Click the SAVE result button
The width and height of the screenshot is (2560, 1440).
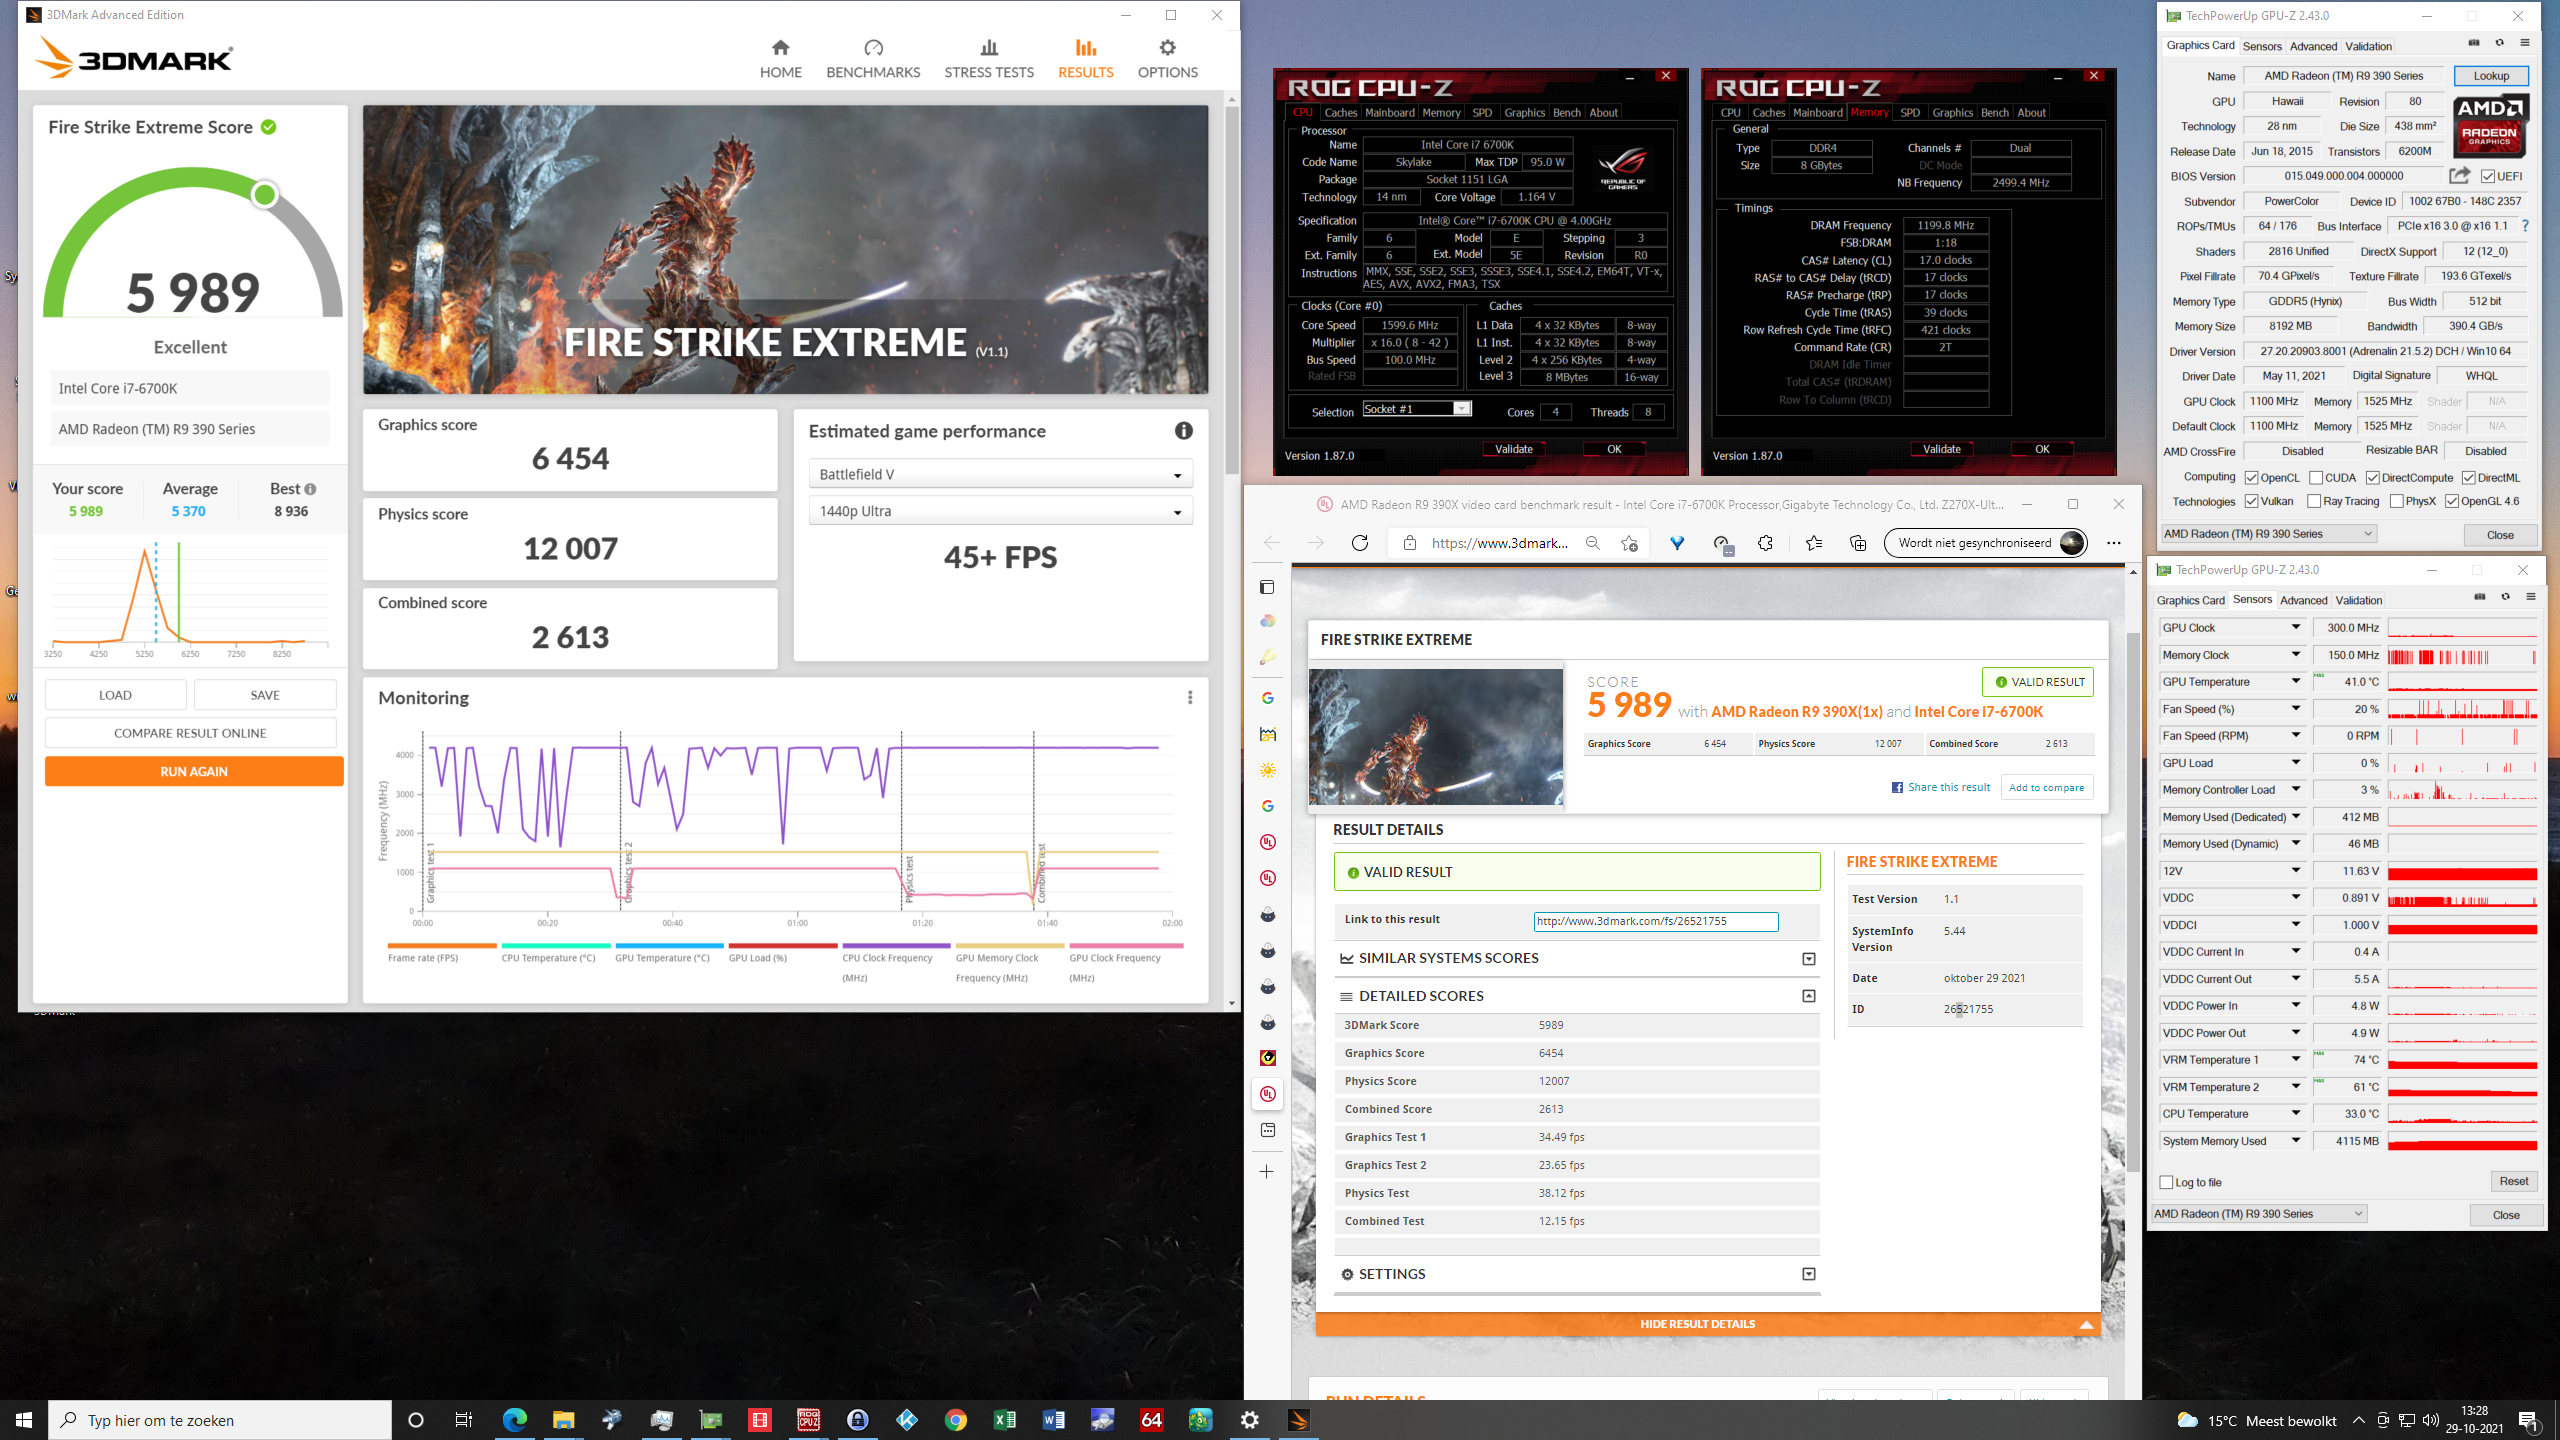coord(265,695)
